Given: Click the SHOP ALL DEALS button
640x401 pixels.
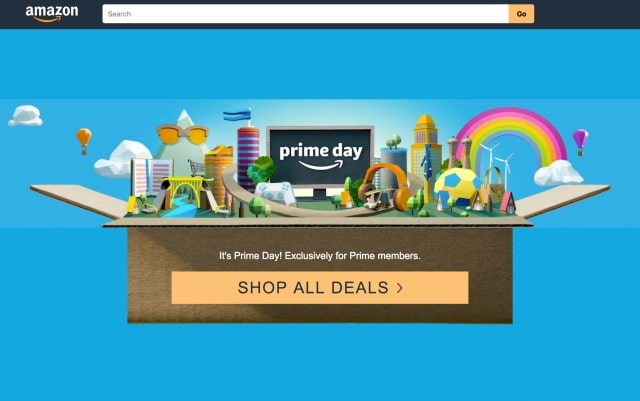Looking at the screenshot, I should click(x=320, y=287).
